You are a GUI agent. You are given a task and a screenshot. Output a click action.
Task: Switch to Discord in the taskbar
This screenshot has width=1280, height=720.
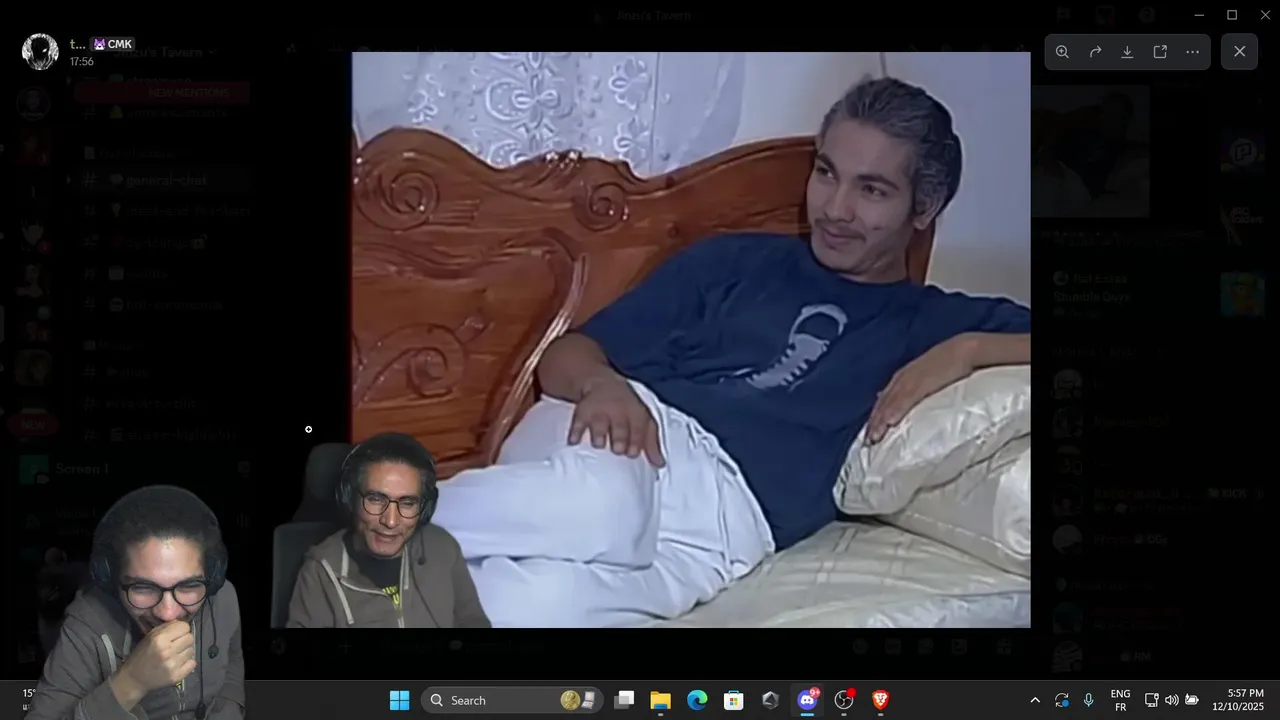point(807,700)
